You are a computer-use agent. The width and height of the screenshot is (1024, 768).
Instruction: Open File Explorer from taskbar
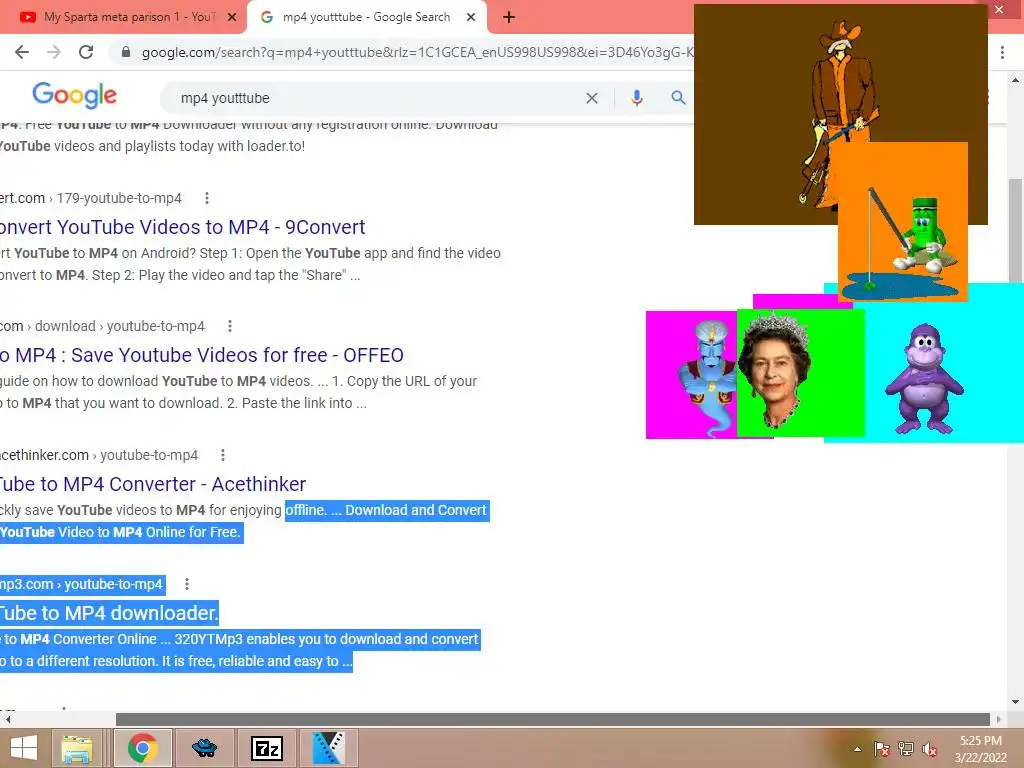[77, 748]
